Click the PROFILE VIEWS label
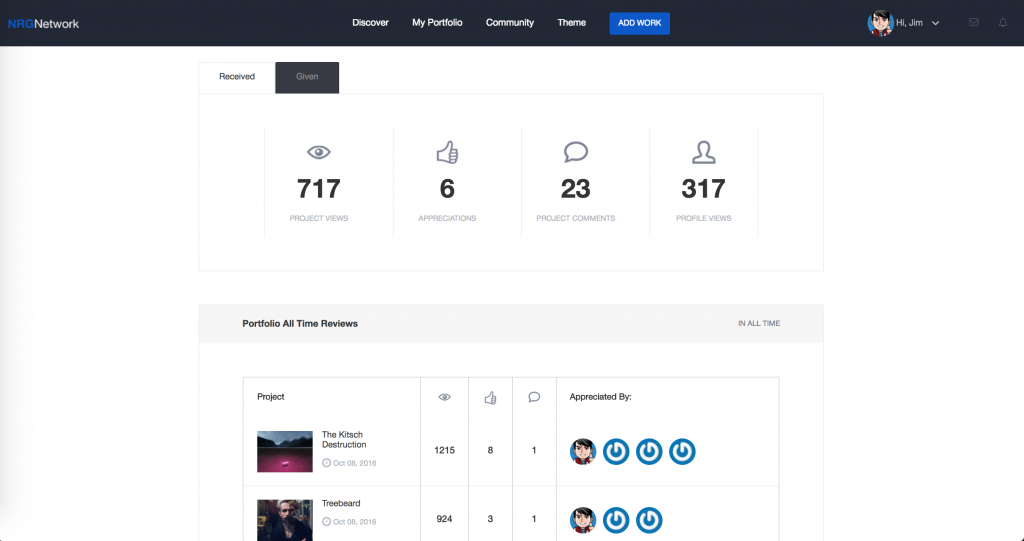This screenshot has height=541, width=1024. [x=703, y=218]
